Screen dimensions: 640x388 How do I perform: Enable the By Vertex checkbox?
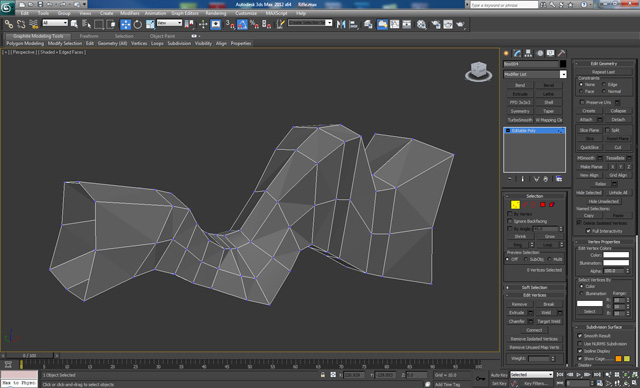tap(509, 214)
